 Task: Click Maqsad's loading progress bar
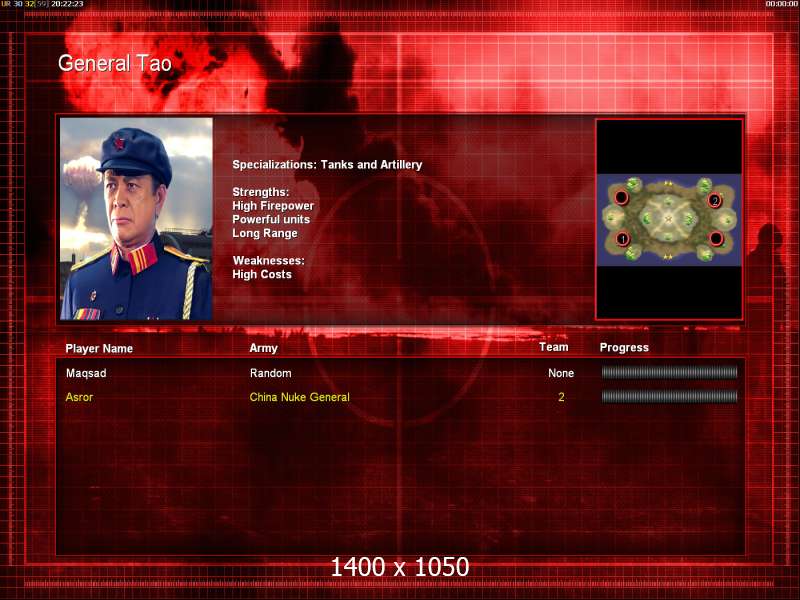point(669,373)
